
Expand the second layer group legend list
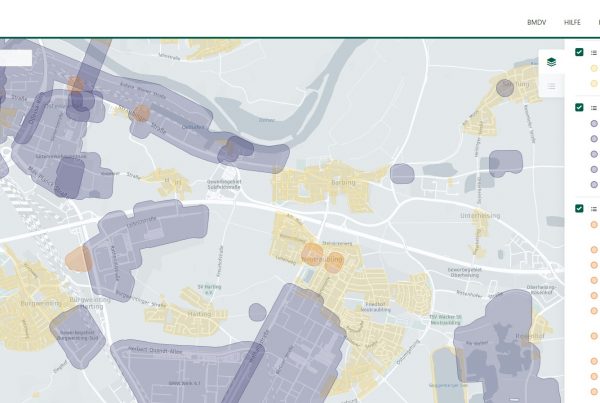[x=594, y=107]
